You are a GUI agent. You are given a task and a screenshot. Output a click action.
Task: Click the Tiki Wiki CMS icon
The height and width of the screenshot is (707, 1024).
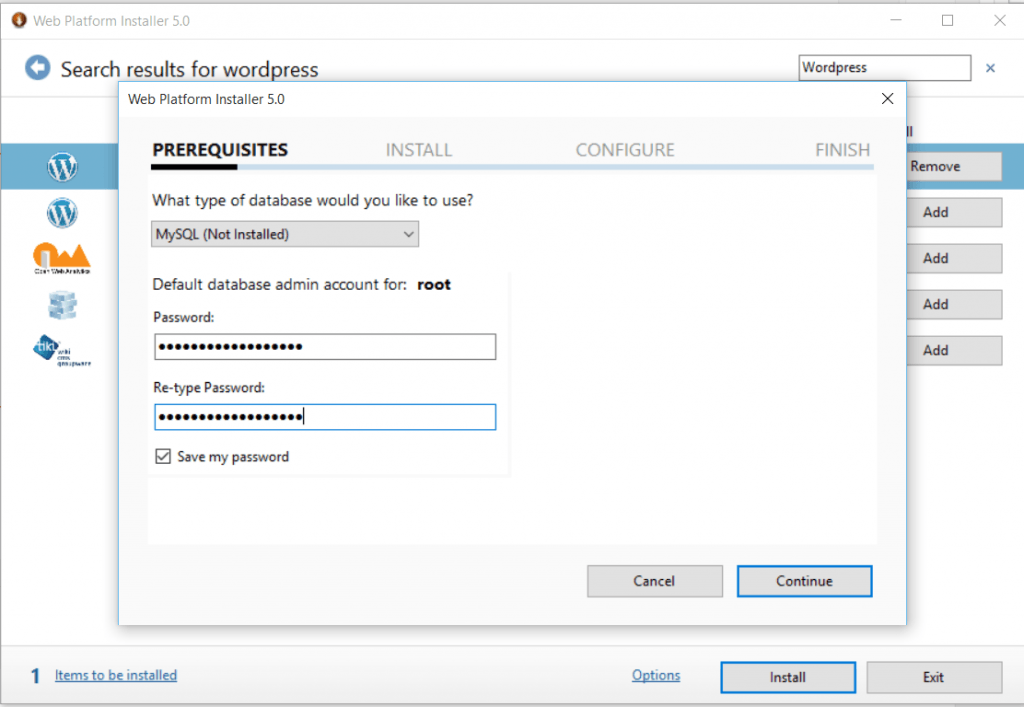pos(62,351)
